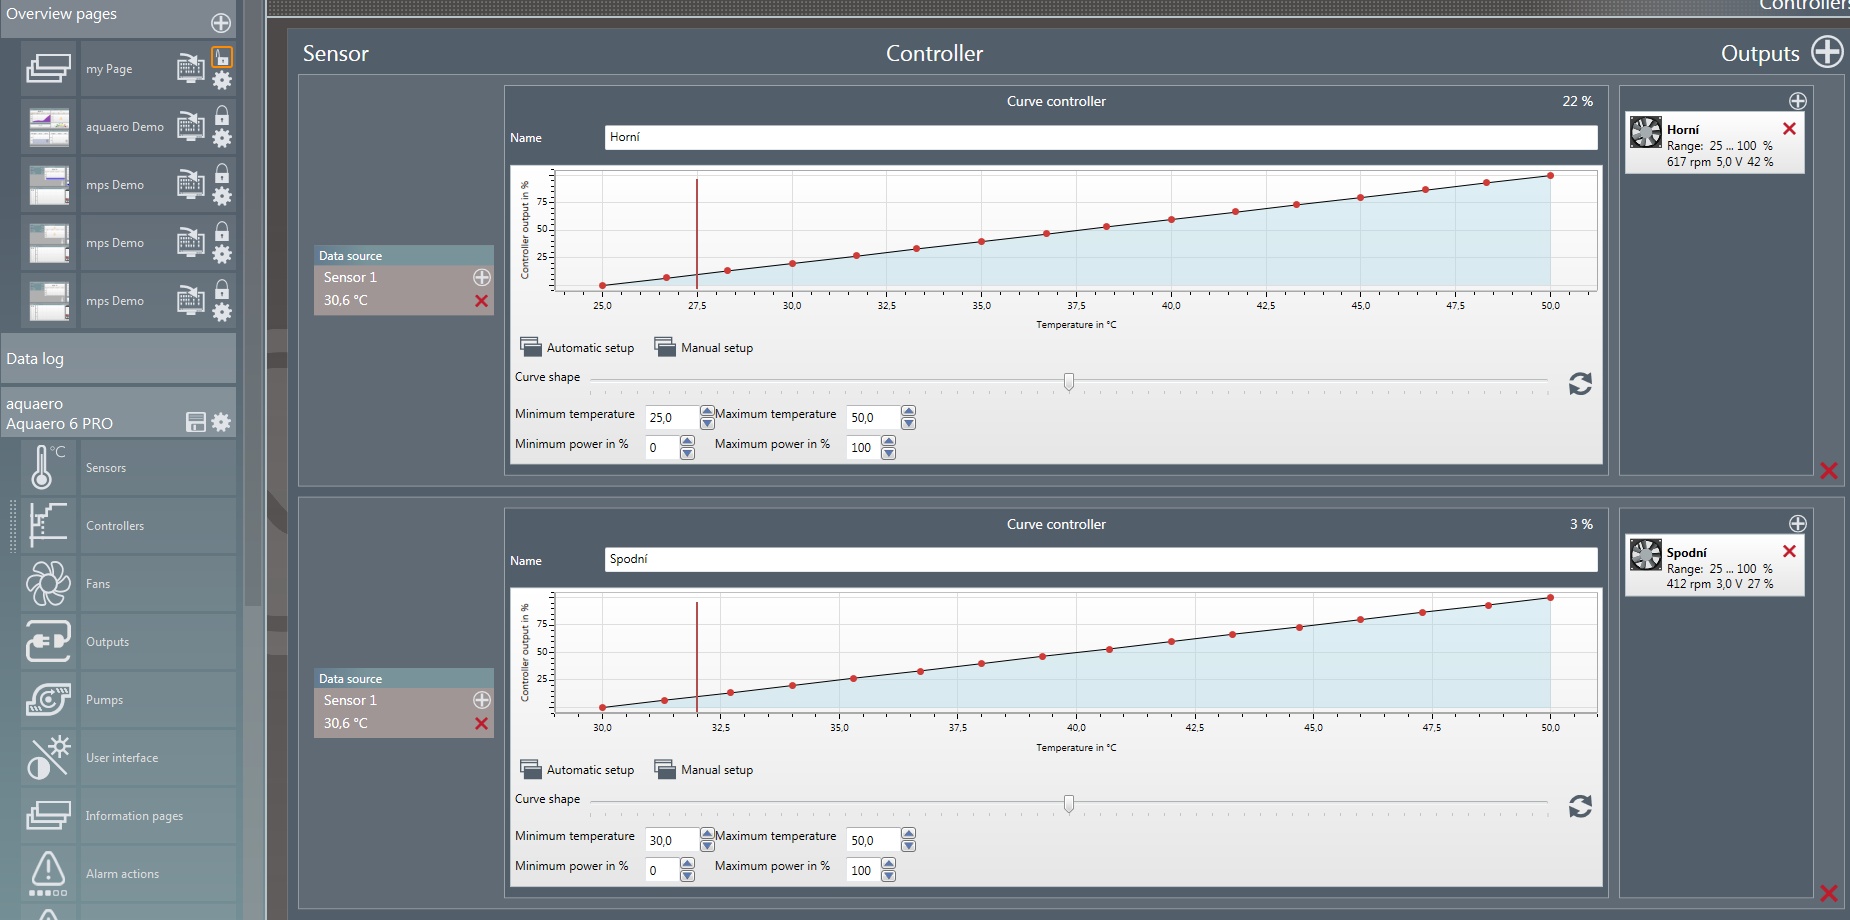Open settings gear for aquaero Demo
The height and width of the screenshot is (920, 1850).
222,138
